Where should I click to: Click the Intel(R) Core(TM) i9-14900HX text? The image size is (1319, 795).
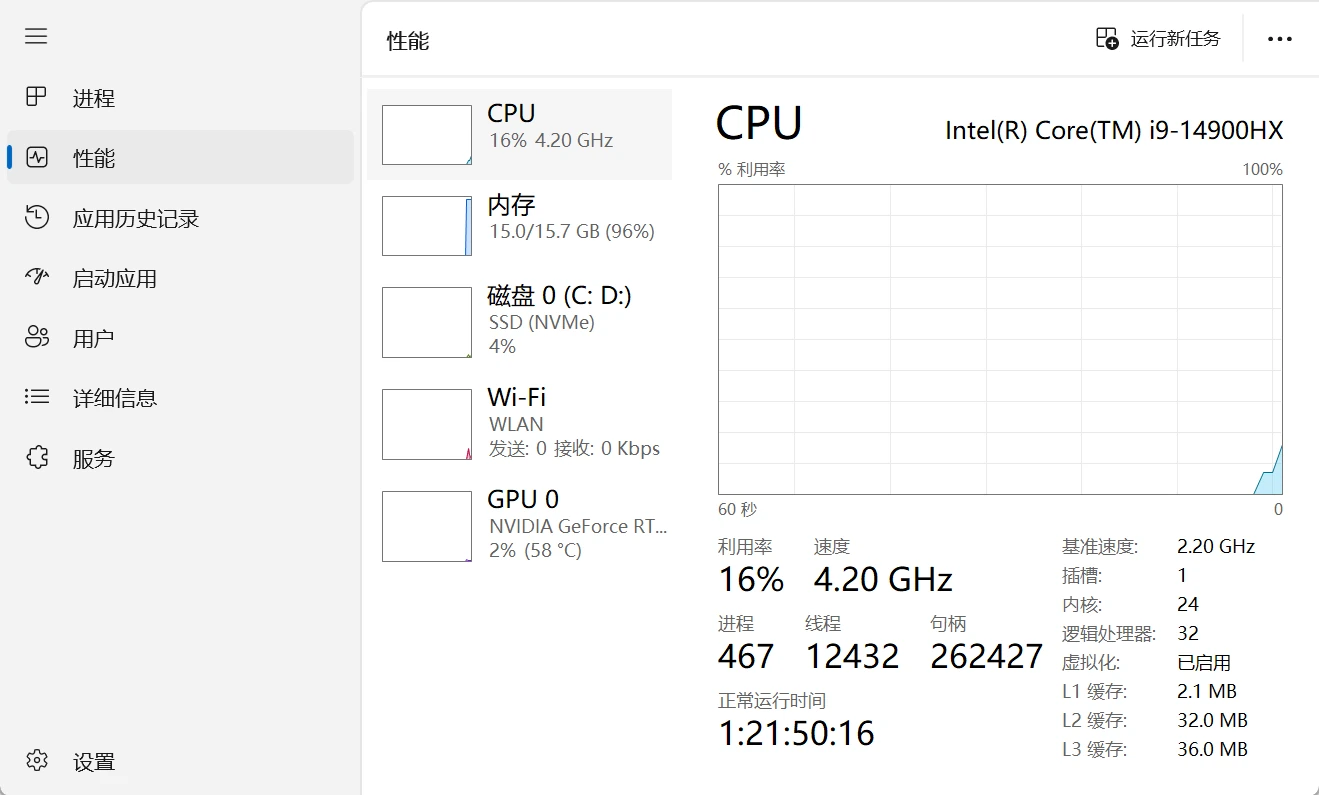tap(1114, 130)
